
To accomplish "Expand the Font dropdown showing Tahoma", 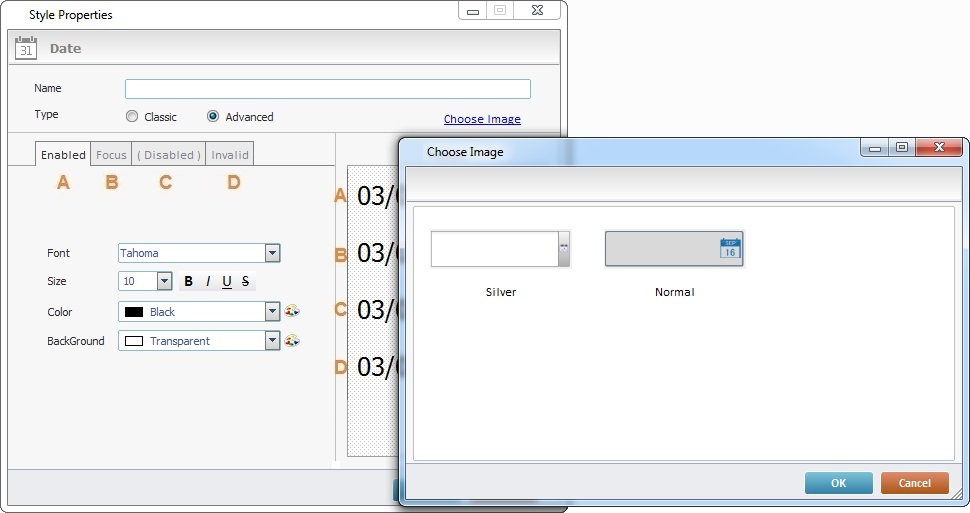I will pyautogui.click(x=272, y=254).
